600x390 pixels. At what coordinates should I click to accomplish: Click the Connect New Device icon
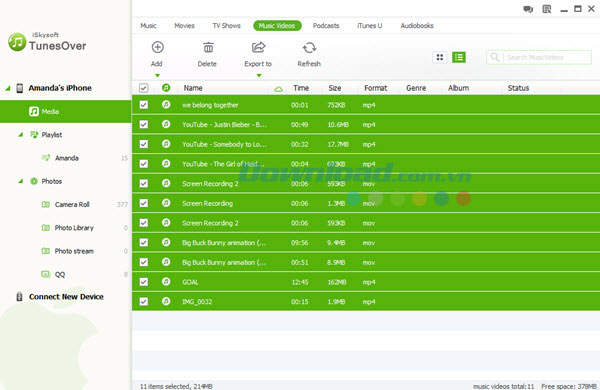(x=19, y=297)
